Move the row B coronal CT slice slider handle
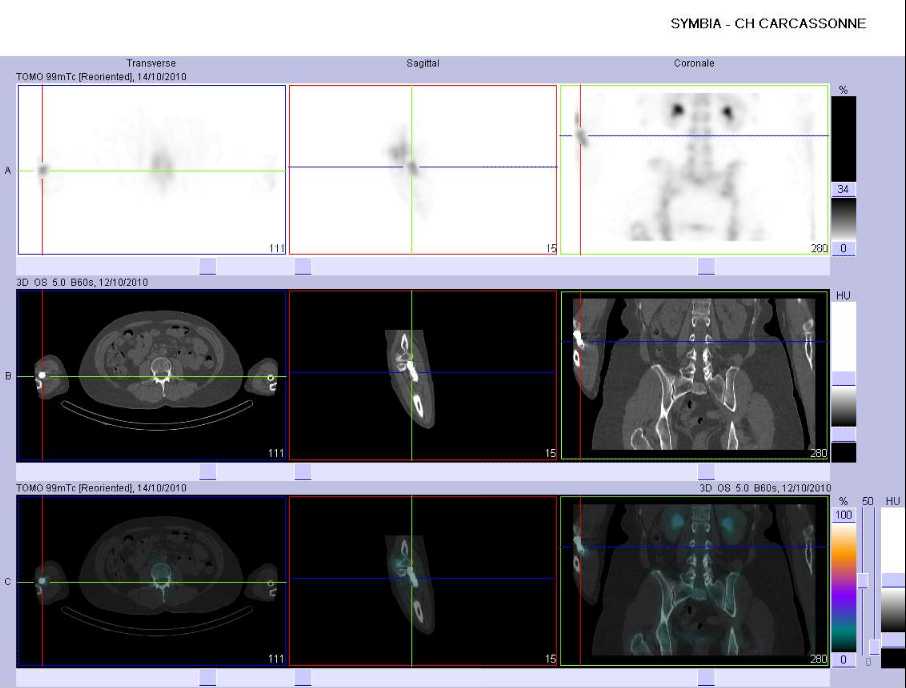Image resolution: width=906 pixels, height=688 pixels. point(706,471)
